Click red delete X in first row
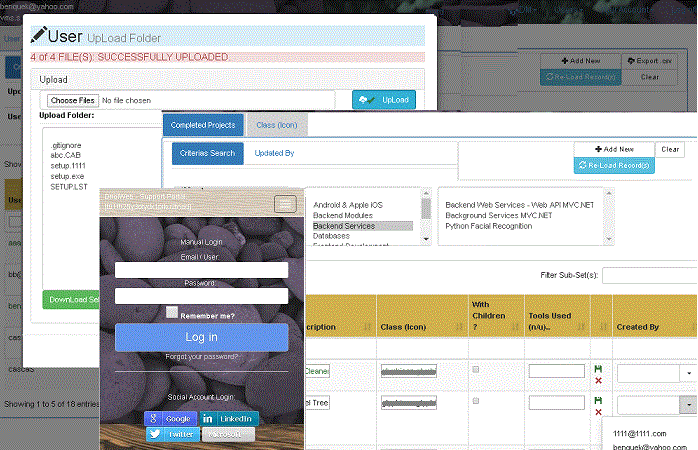Image resolution: width=698 pixels, height=450 pixels. pyautogui.click(x=598, y=381)
